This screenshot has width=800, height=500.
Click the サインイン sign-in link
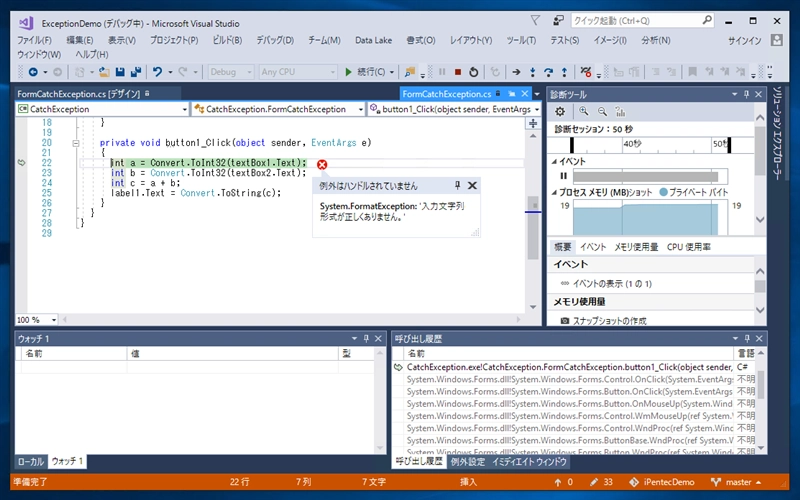[x=745, y=40]
